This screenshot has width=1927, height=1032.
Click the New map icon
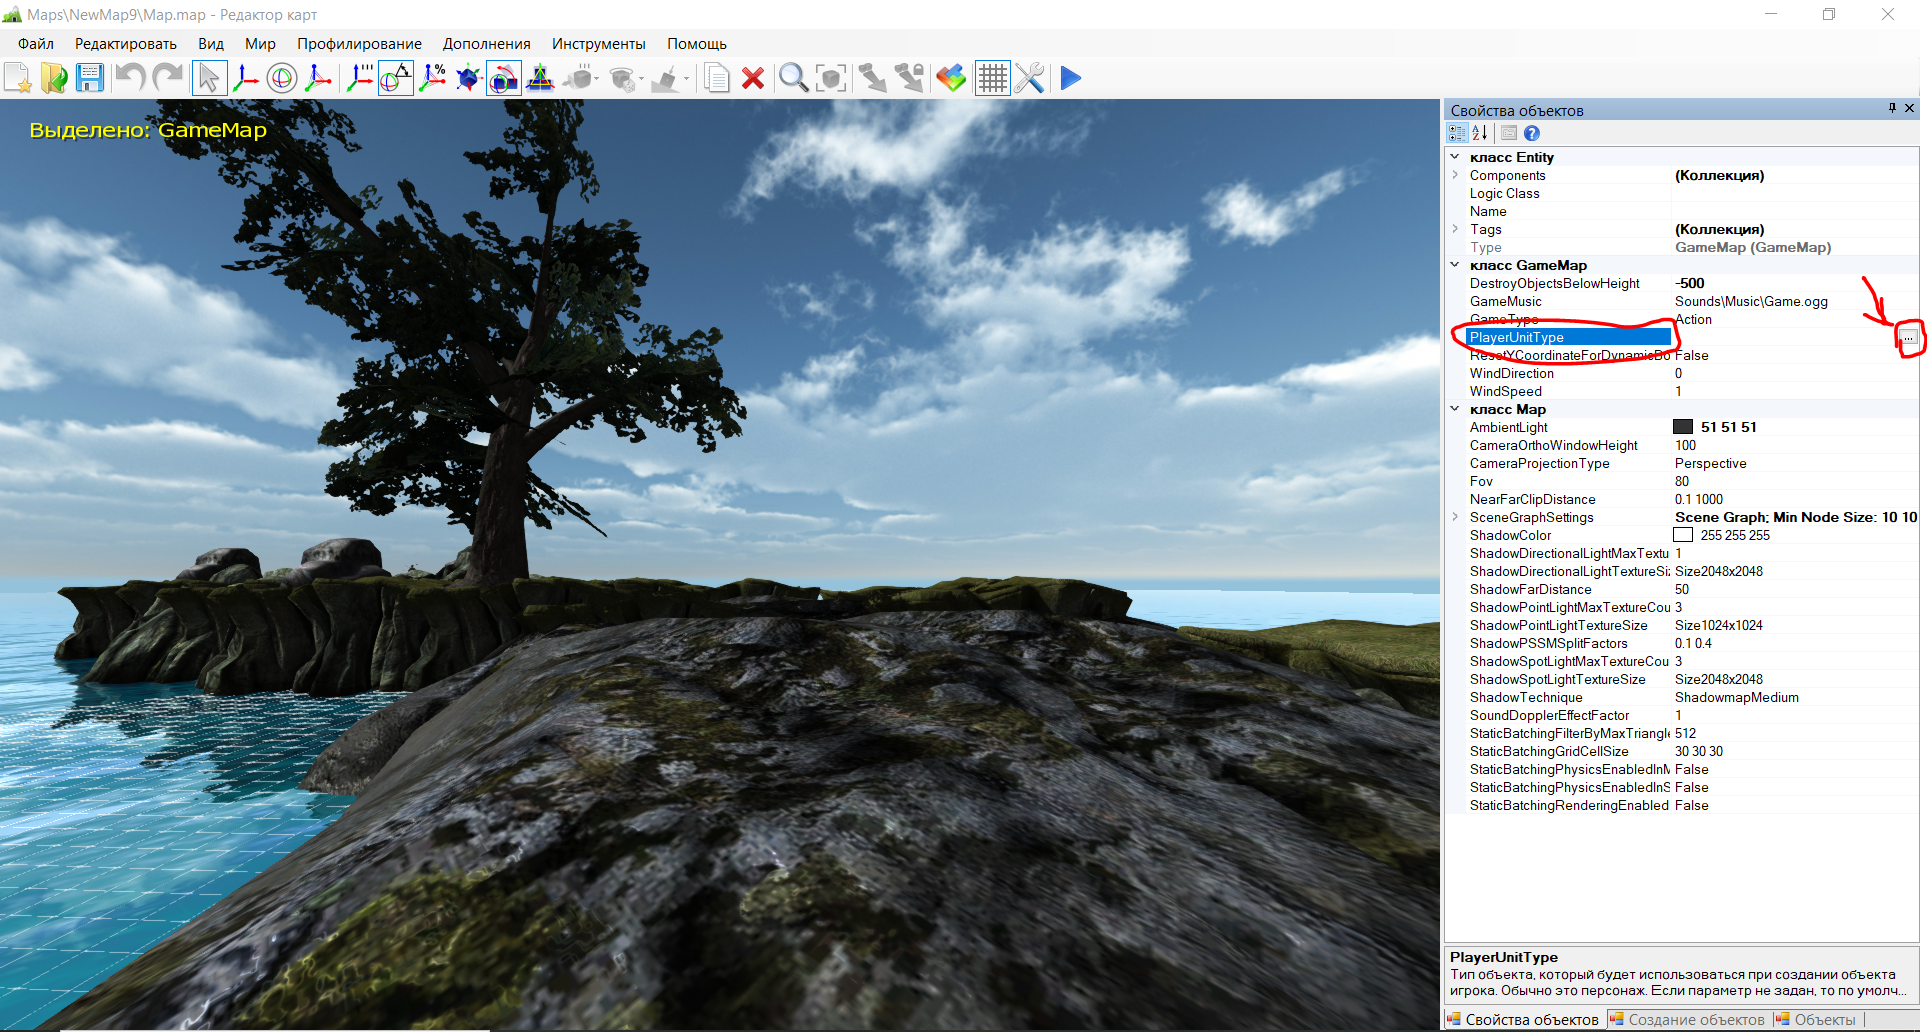[18, 78]
